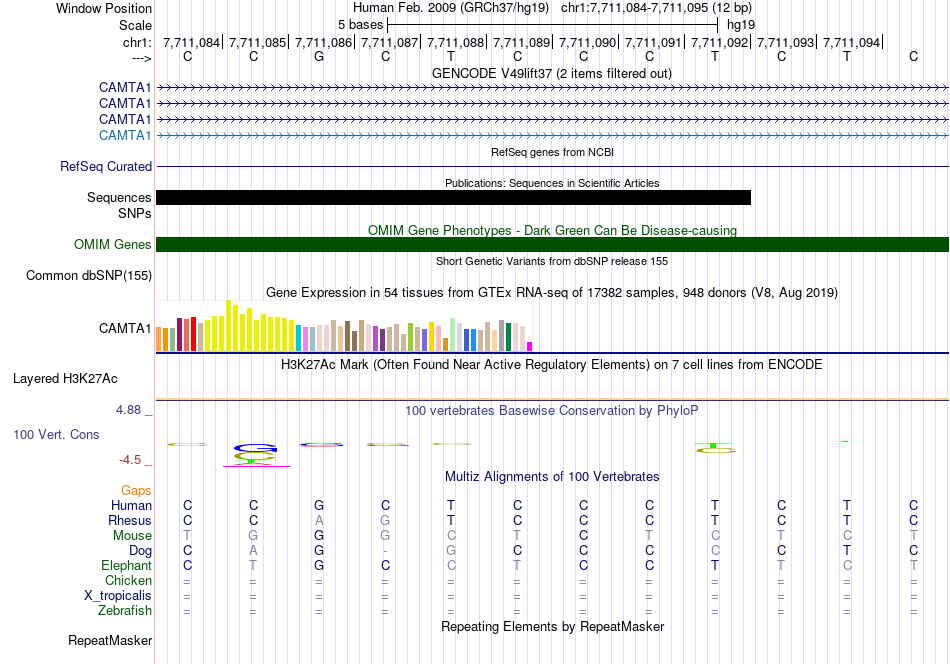The width and height of the screenshot is (950, 664).
Task: Open the Publications: Sequences in Scientific Articles title
Action: tap(552, 183)
